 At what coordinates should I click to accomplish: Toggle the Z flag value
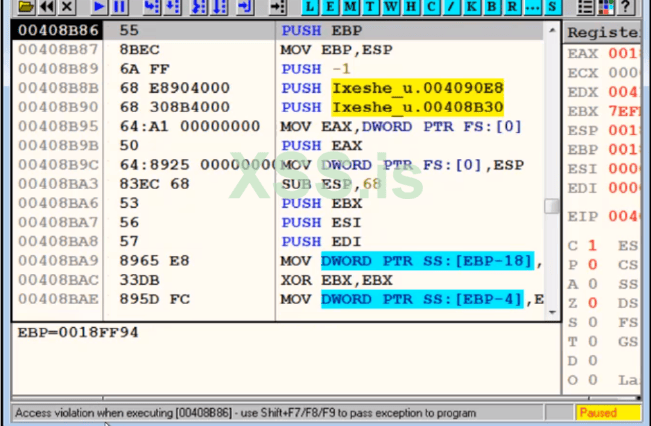tap(593, 303)
